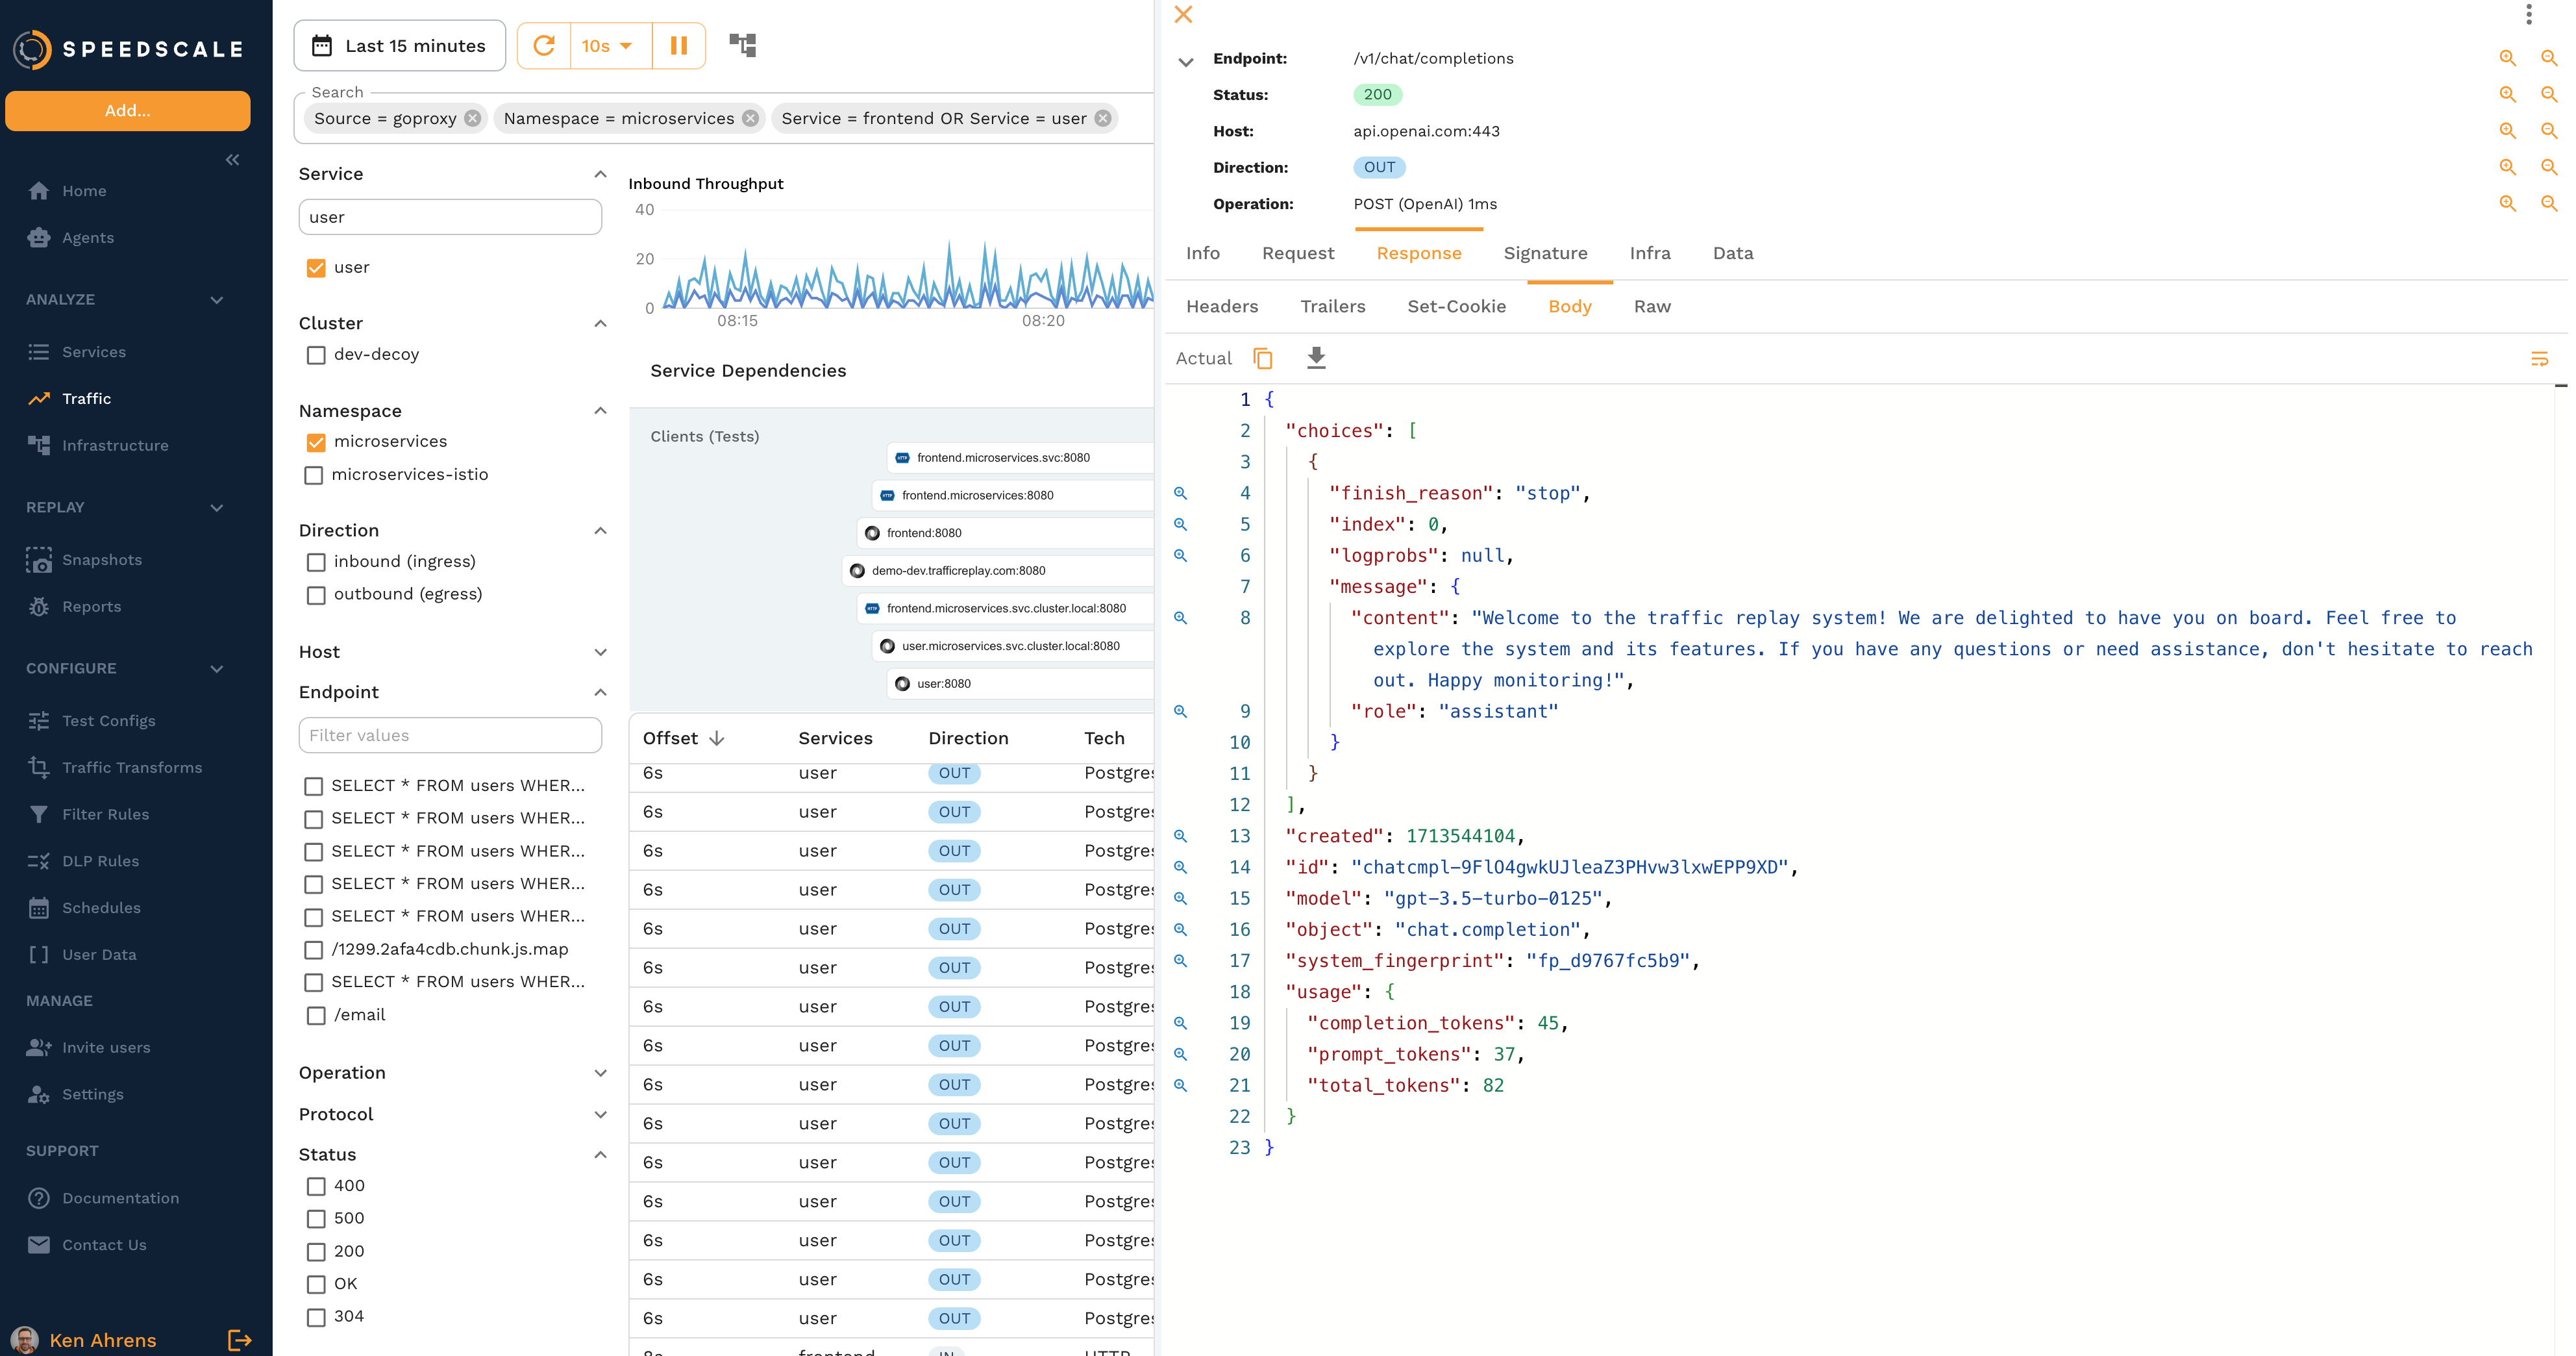The image size is (2576, 1356).
Task: Uncheck the user service checkbox
Action: tap(316, 268)
